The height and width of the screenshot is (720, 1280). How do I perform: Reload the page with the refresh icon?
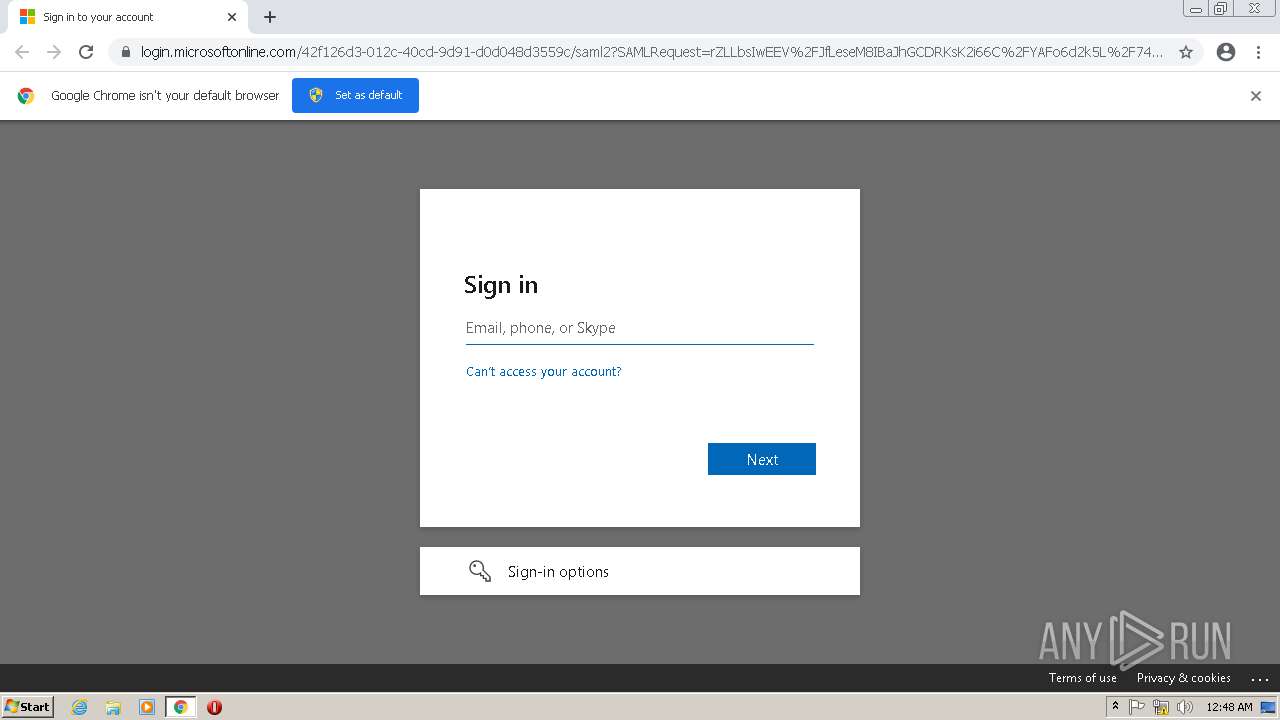[x=86, y=52]
